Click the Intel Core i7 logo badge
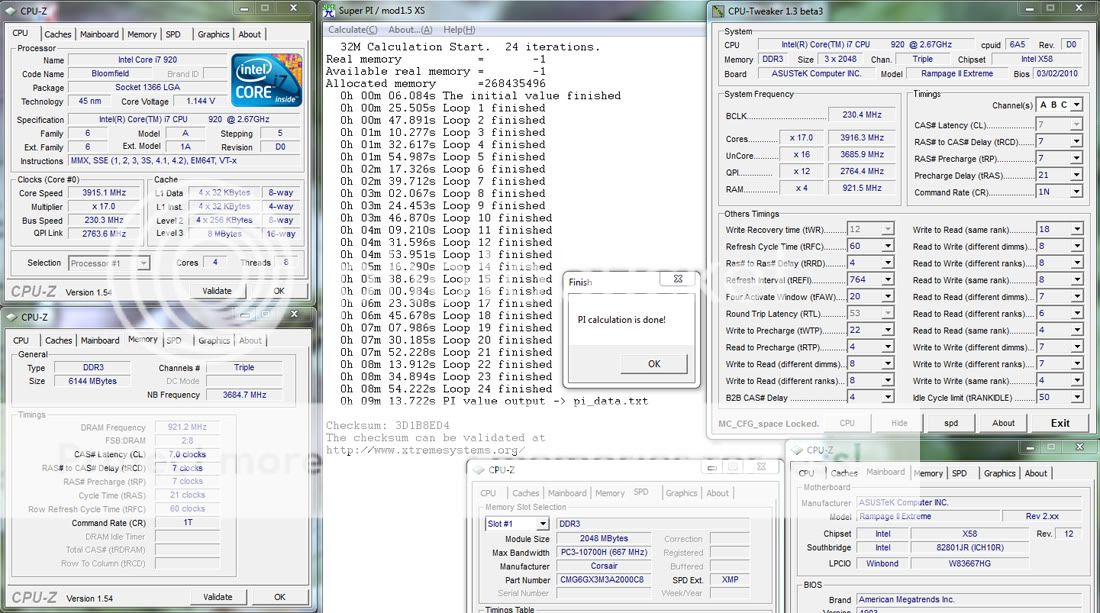 (267, 80)
